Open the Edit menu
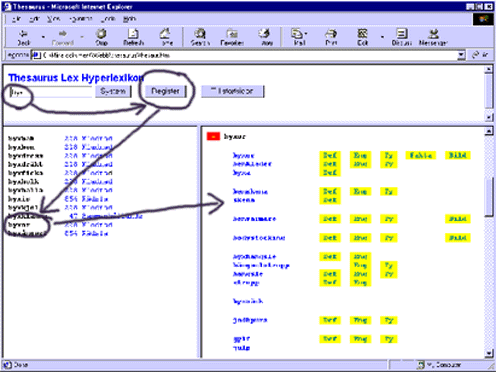Image resolution: width=496 pixels, height=372 pixels. [34, 19]
